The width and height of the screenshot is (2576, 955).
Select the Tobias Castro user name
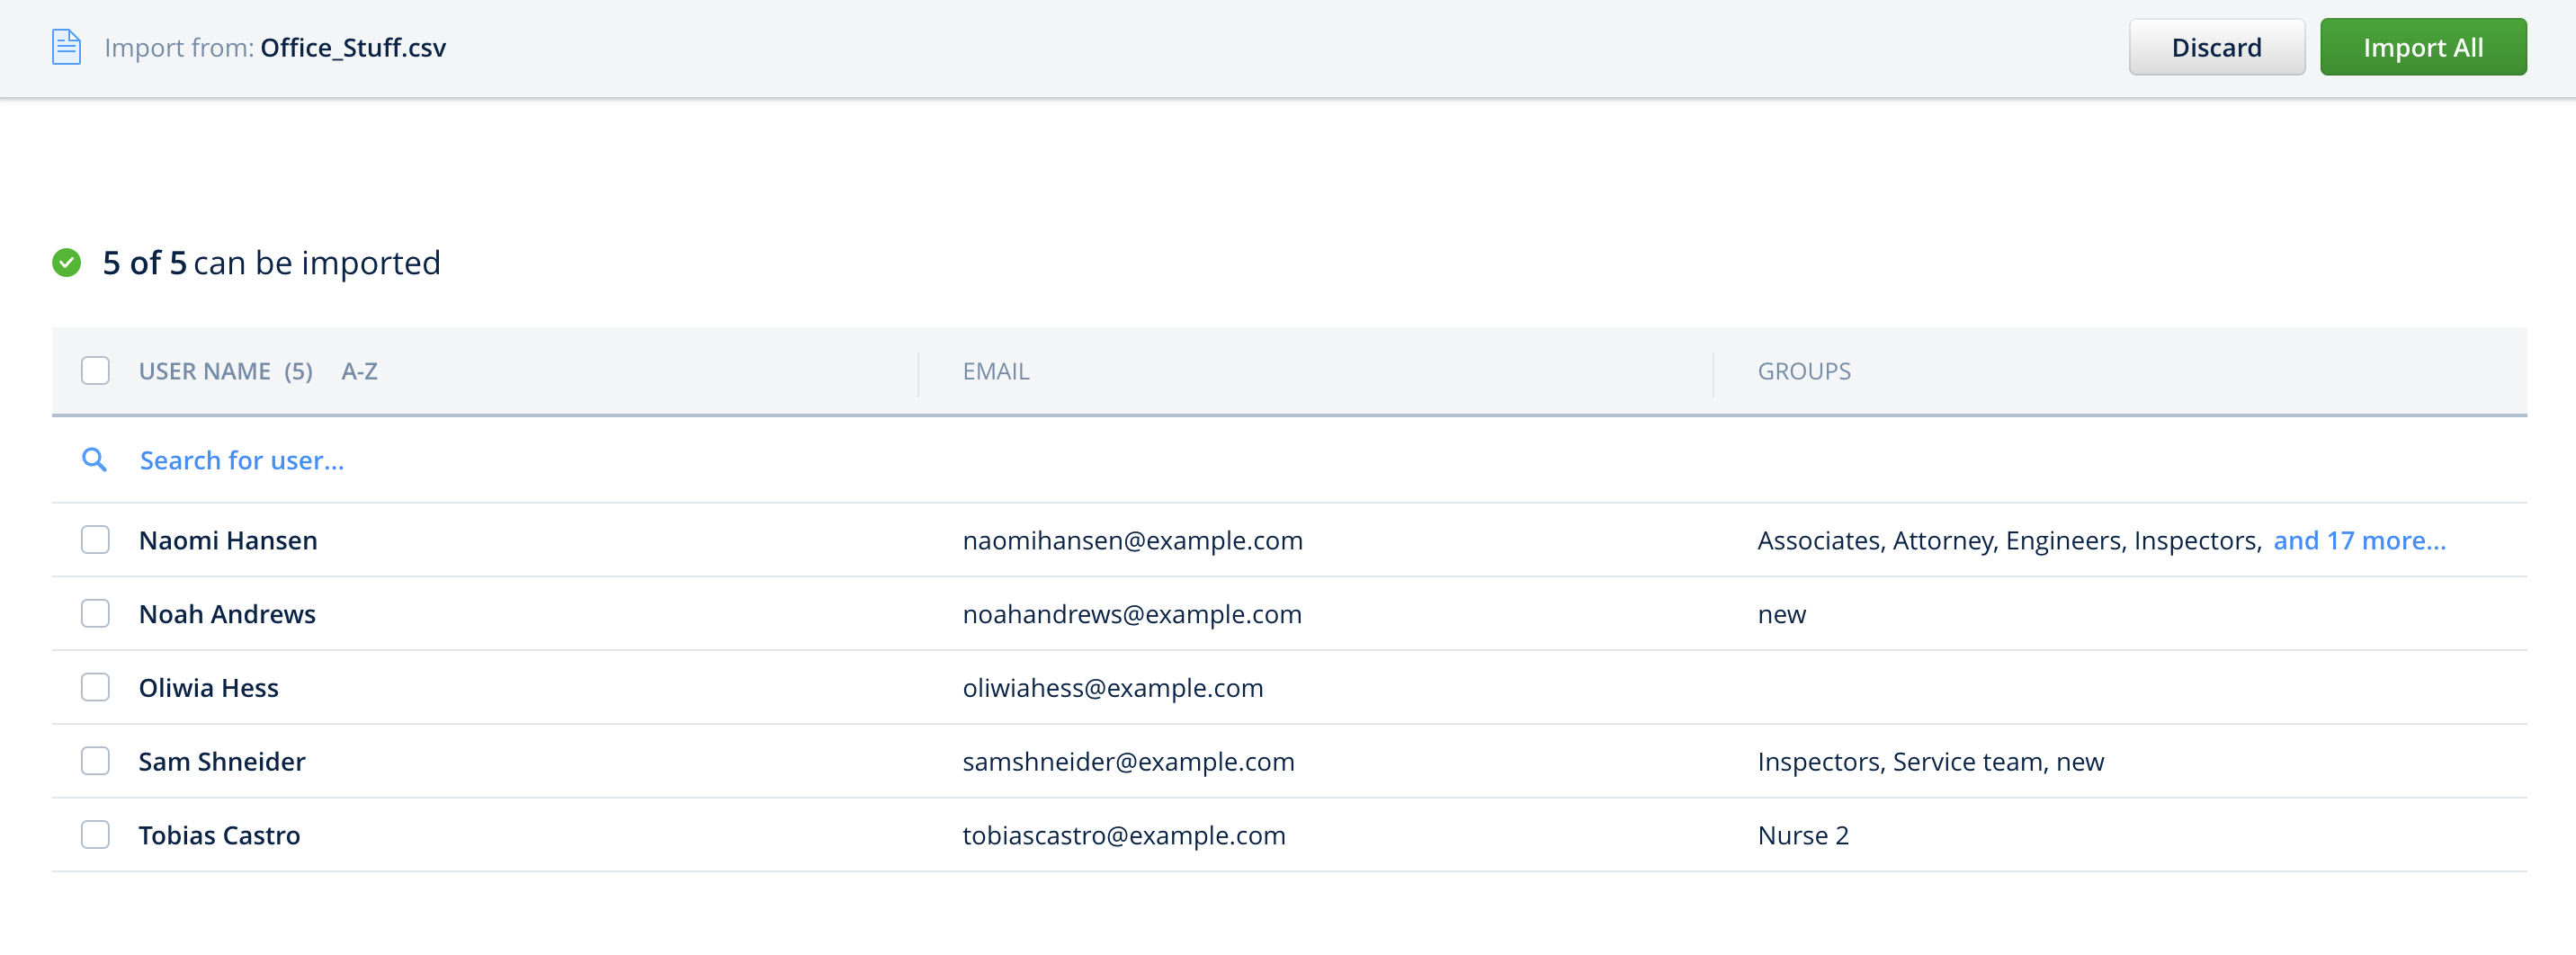pyautogui.click(x=219, y=835)
